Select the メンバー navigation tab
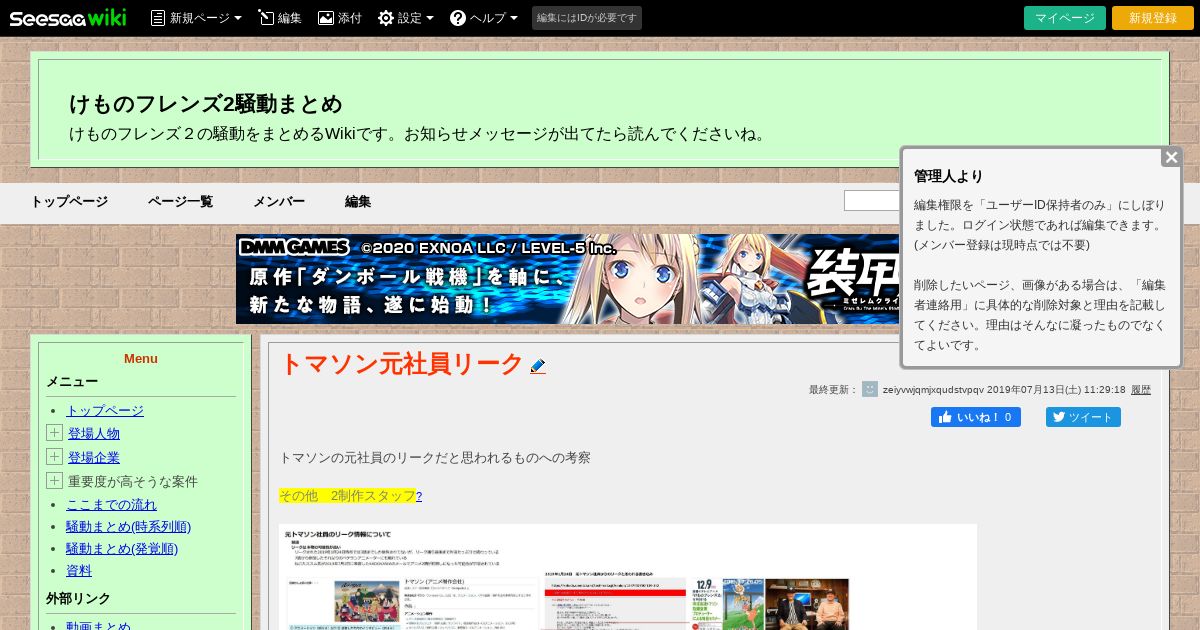This screenshot has width=1200, height=630. point(279,201)
